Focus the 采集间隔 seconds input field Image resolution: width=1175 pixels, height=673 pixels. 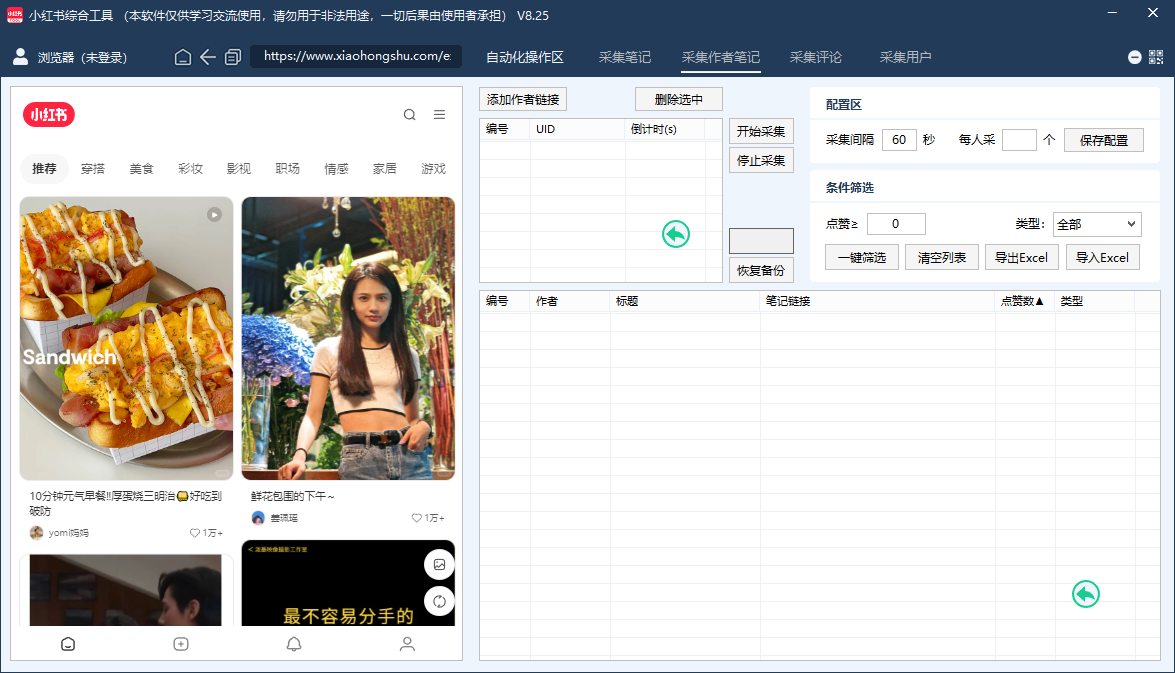[899, 140]
